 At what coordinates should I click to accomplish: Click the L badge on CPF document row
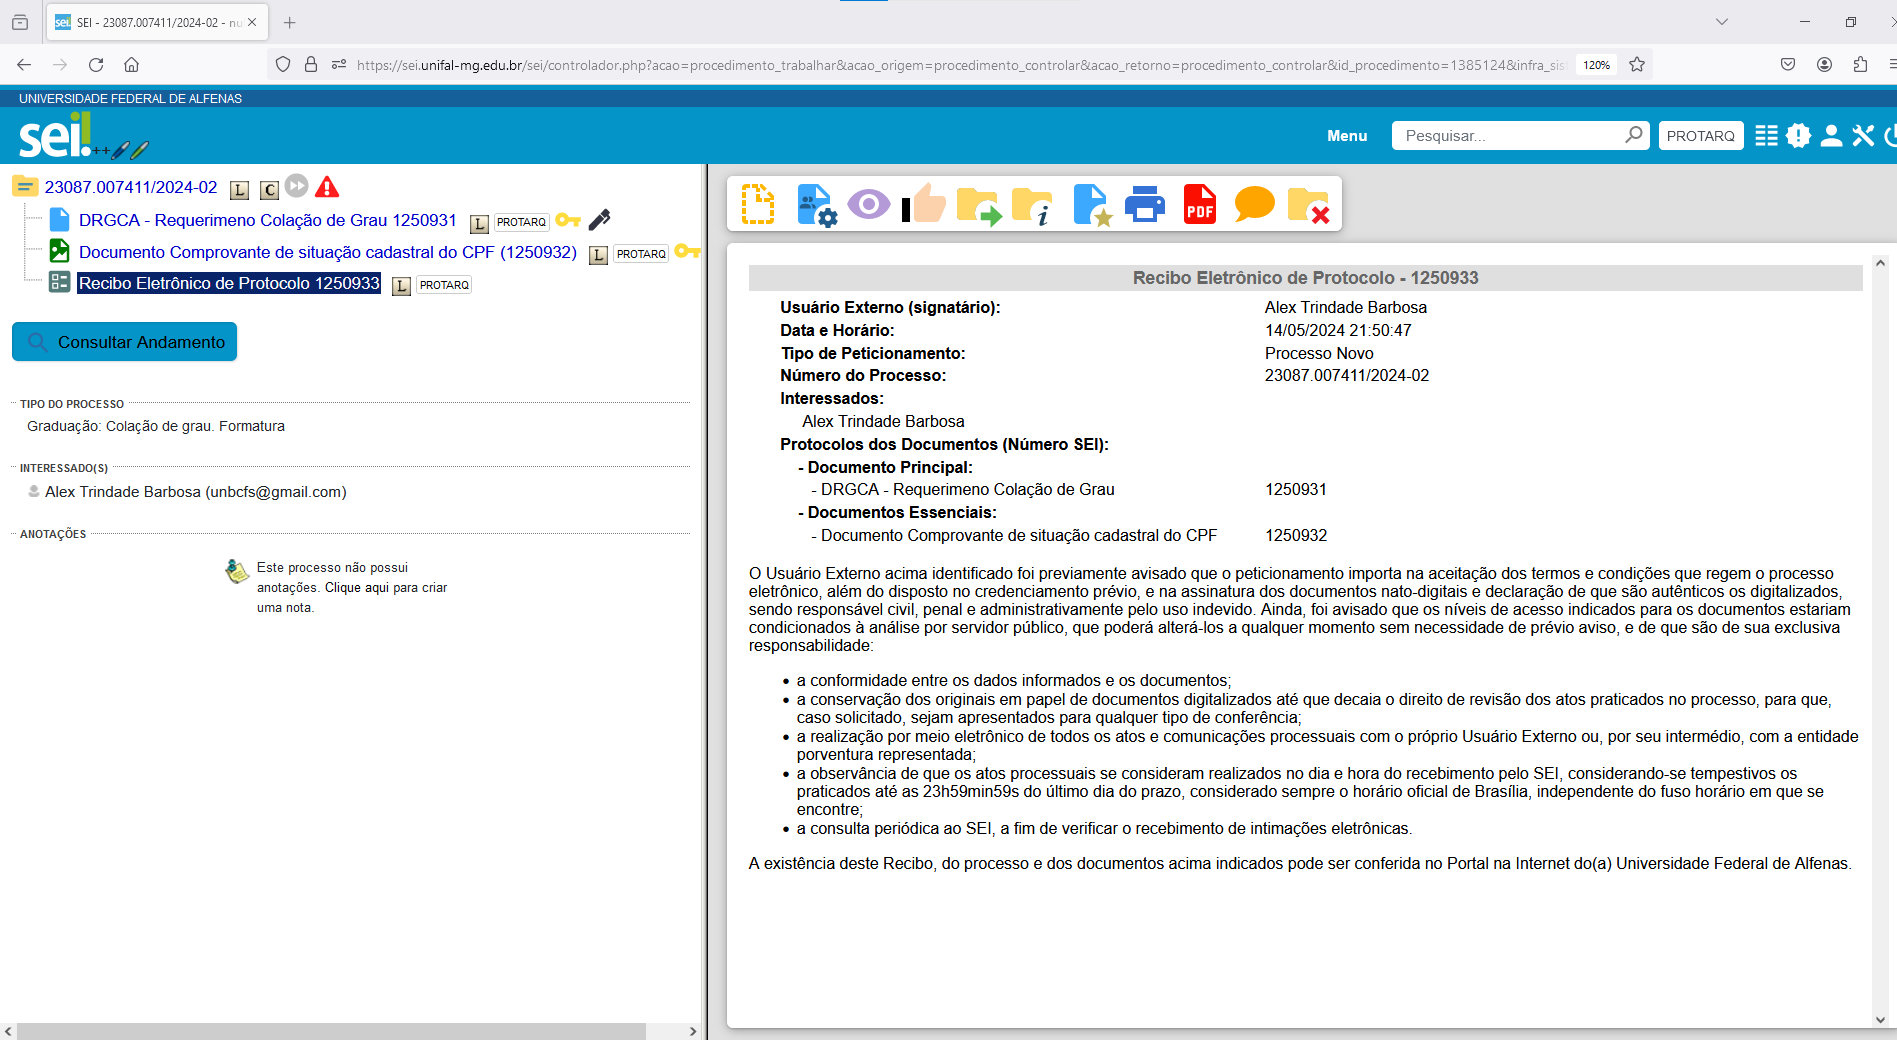coord(598,255)
